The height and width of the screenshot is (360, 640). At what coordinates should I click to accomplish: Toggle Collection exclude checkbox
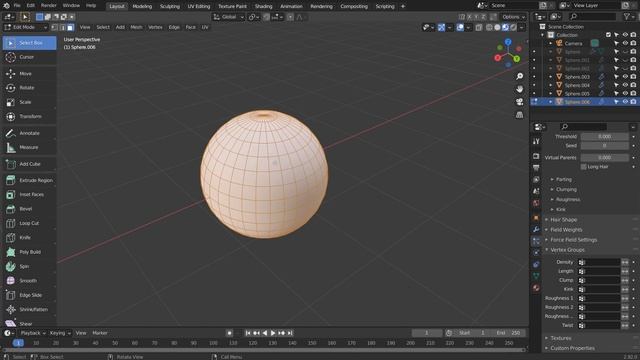click(x=608, y=35)
